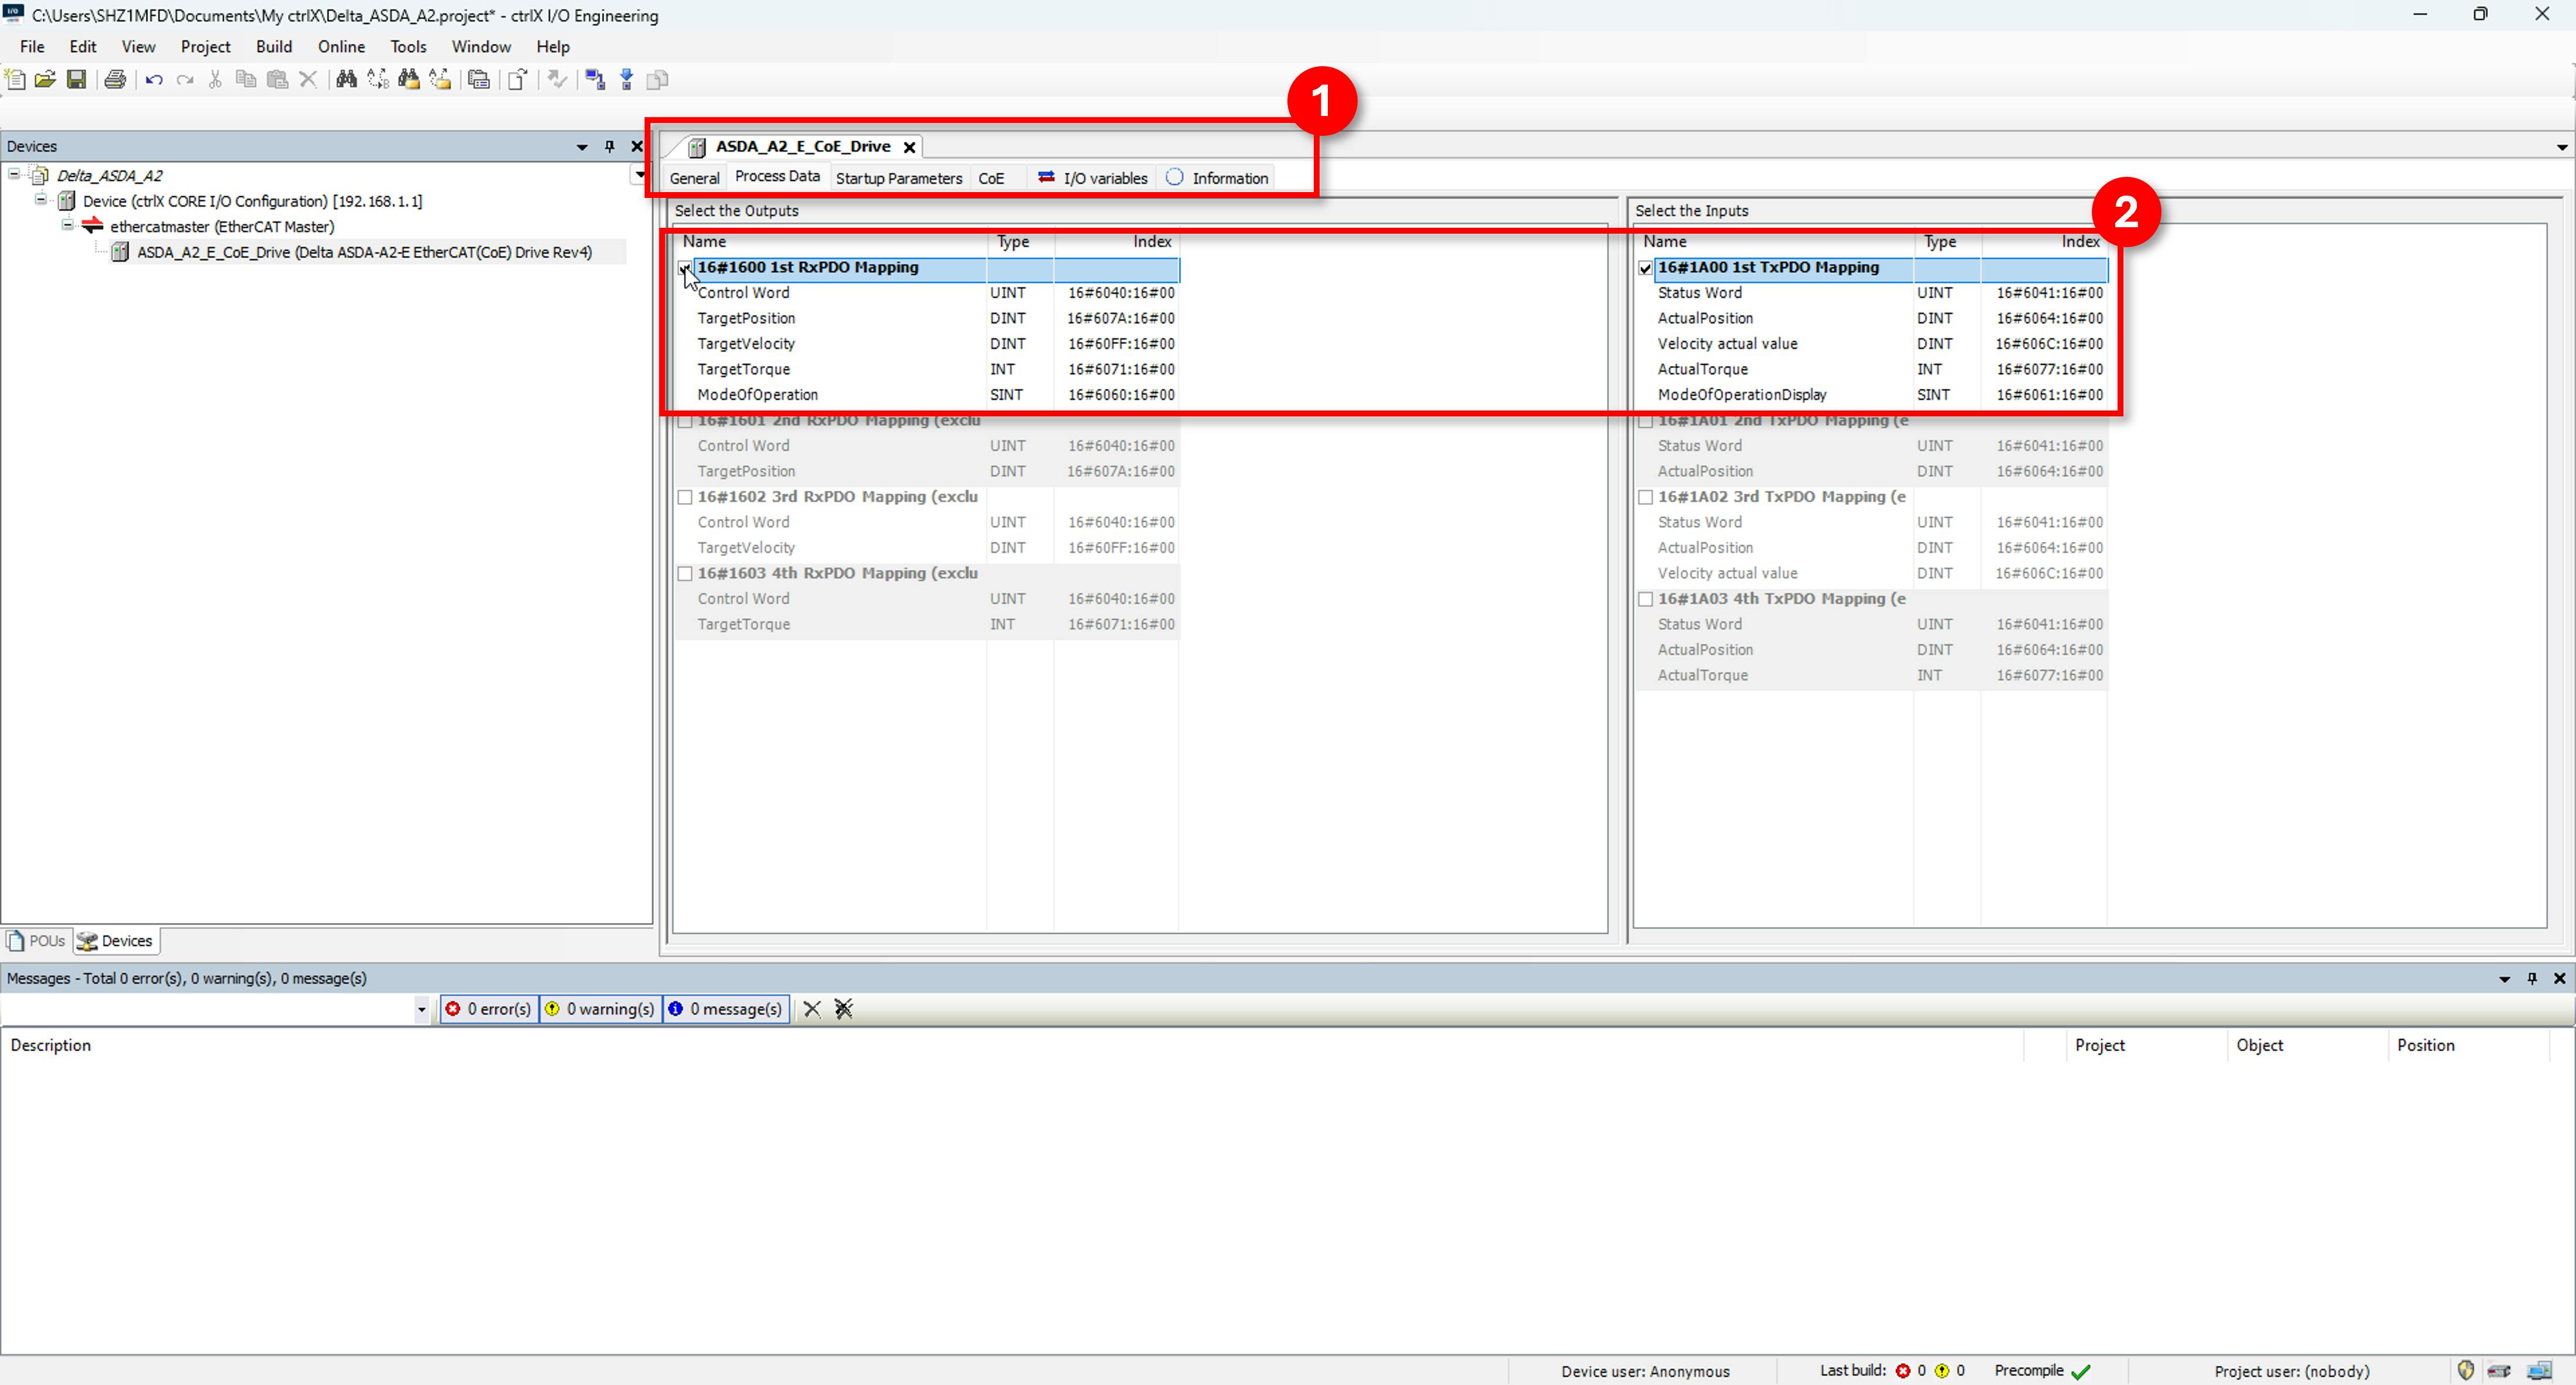Select the ActualTorque row of 1st TxPDO
This screenshot has height=1385, width=2576.
[1873, 369]
